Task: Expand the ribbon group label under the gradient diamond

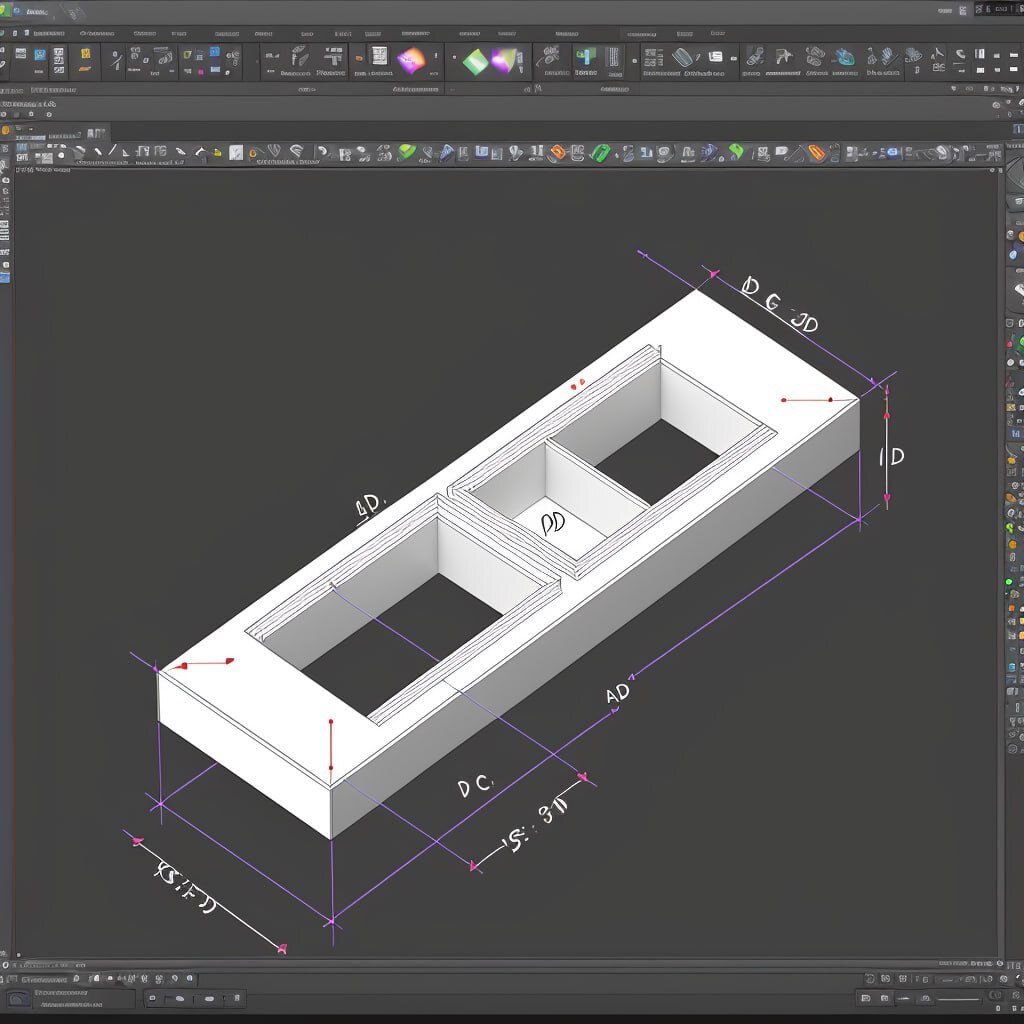Action: 416,89
